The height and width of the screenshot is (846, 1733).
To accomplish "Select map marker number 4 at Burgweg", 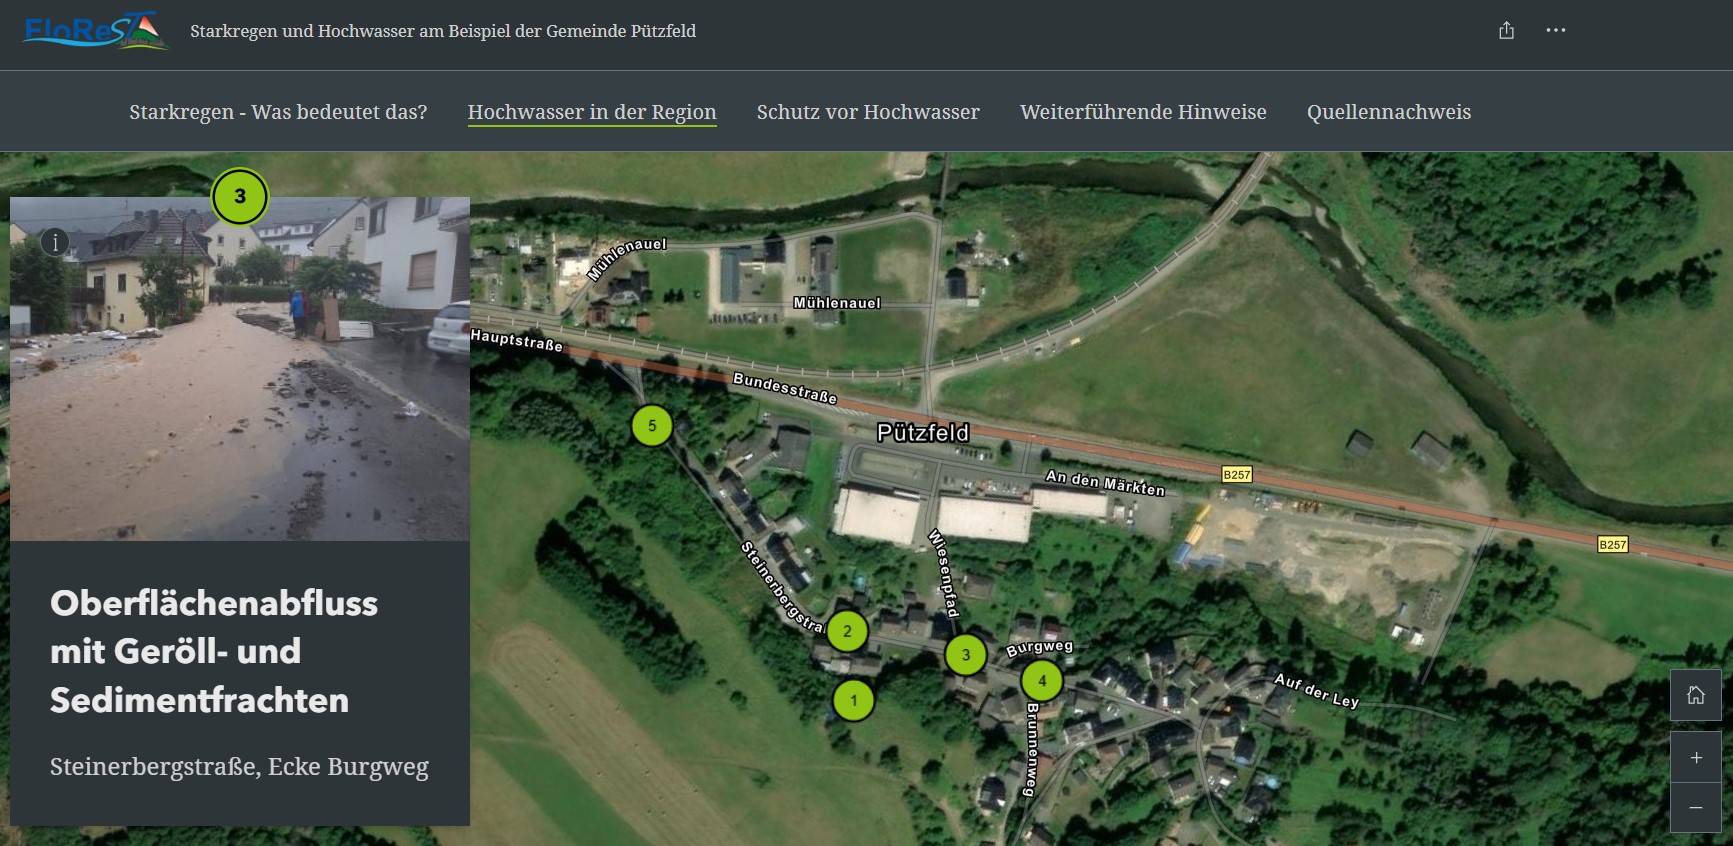I will click(1042, 681).
